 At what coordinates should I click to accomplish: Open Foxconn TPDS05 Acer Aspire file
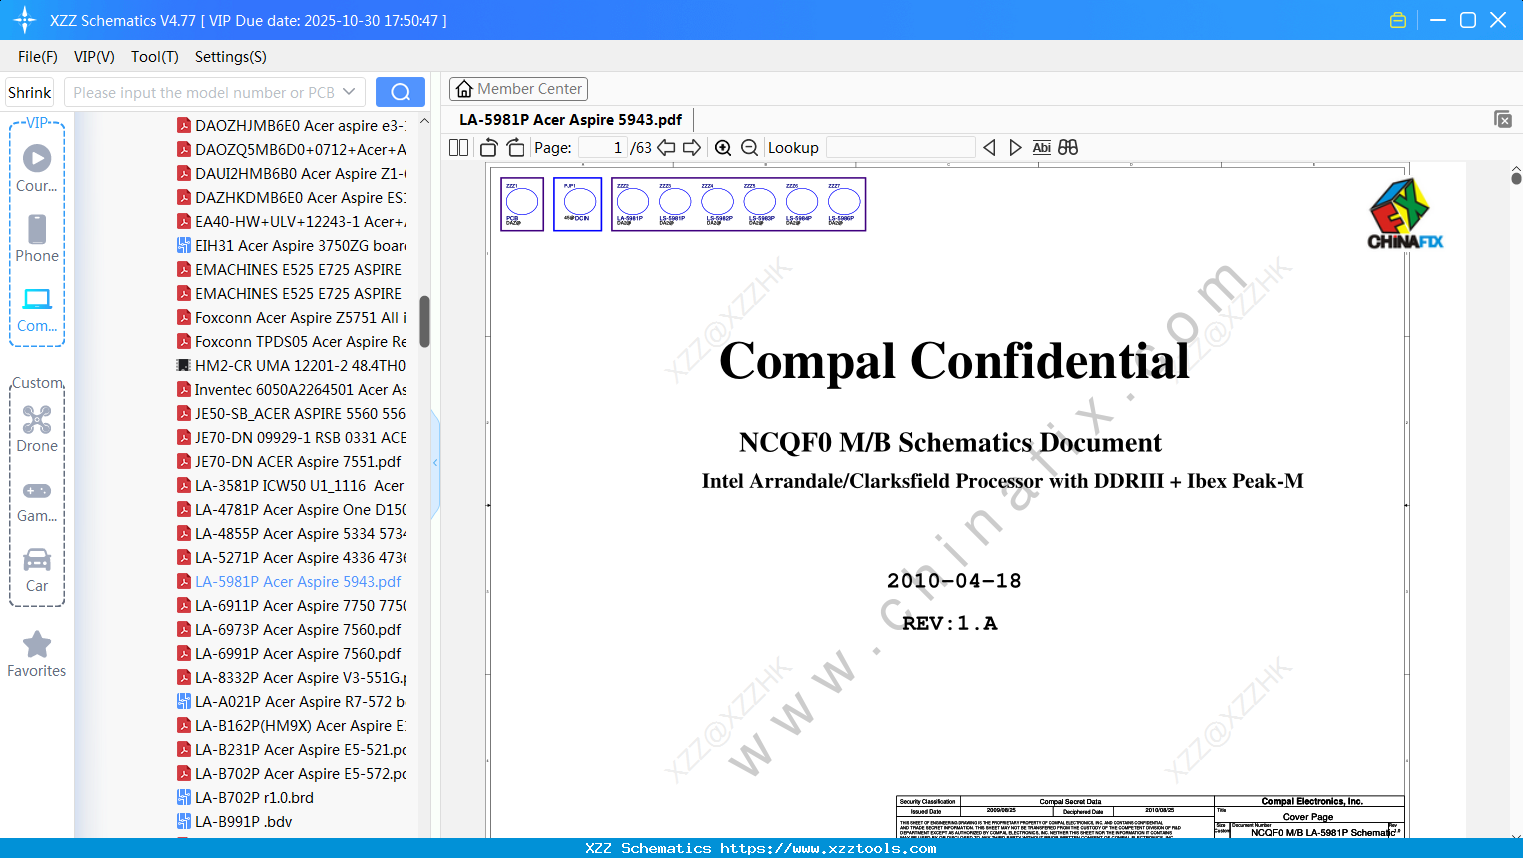pos(291,342)
